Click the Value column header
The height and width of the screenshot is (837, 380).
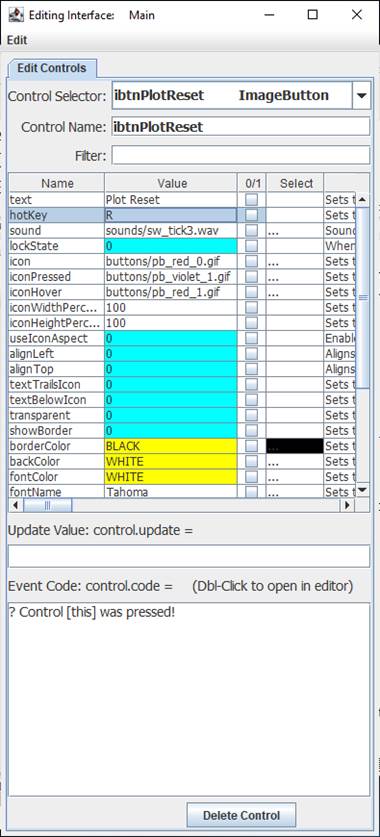171,183
